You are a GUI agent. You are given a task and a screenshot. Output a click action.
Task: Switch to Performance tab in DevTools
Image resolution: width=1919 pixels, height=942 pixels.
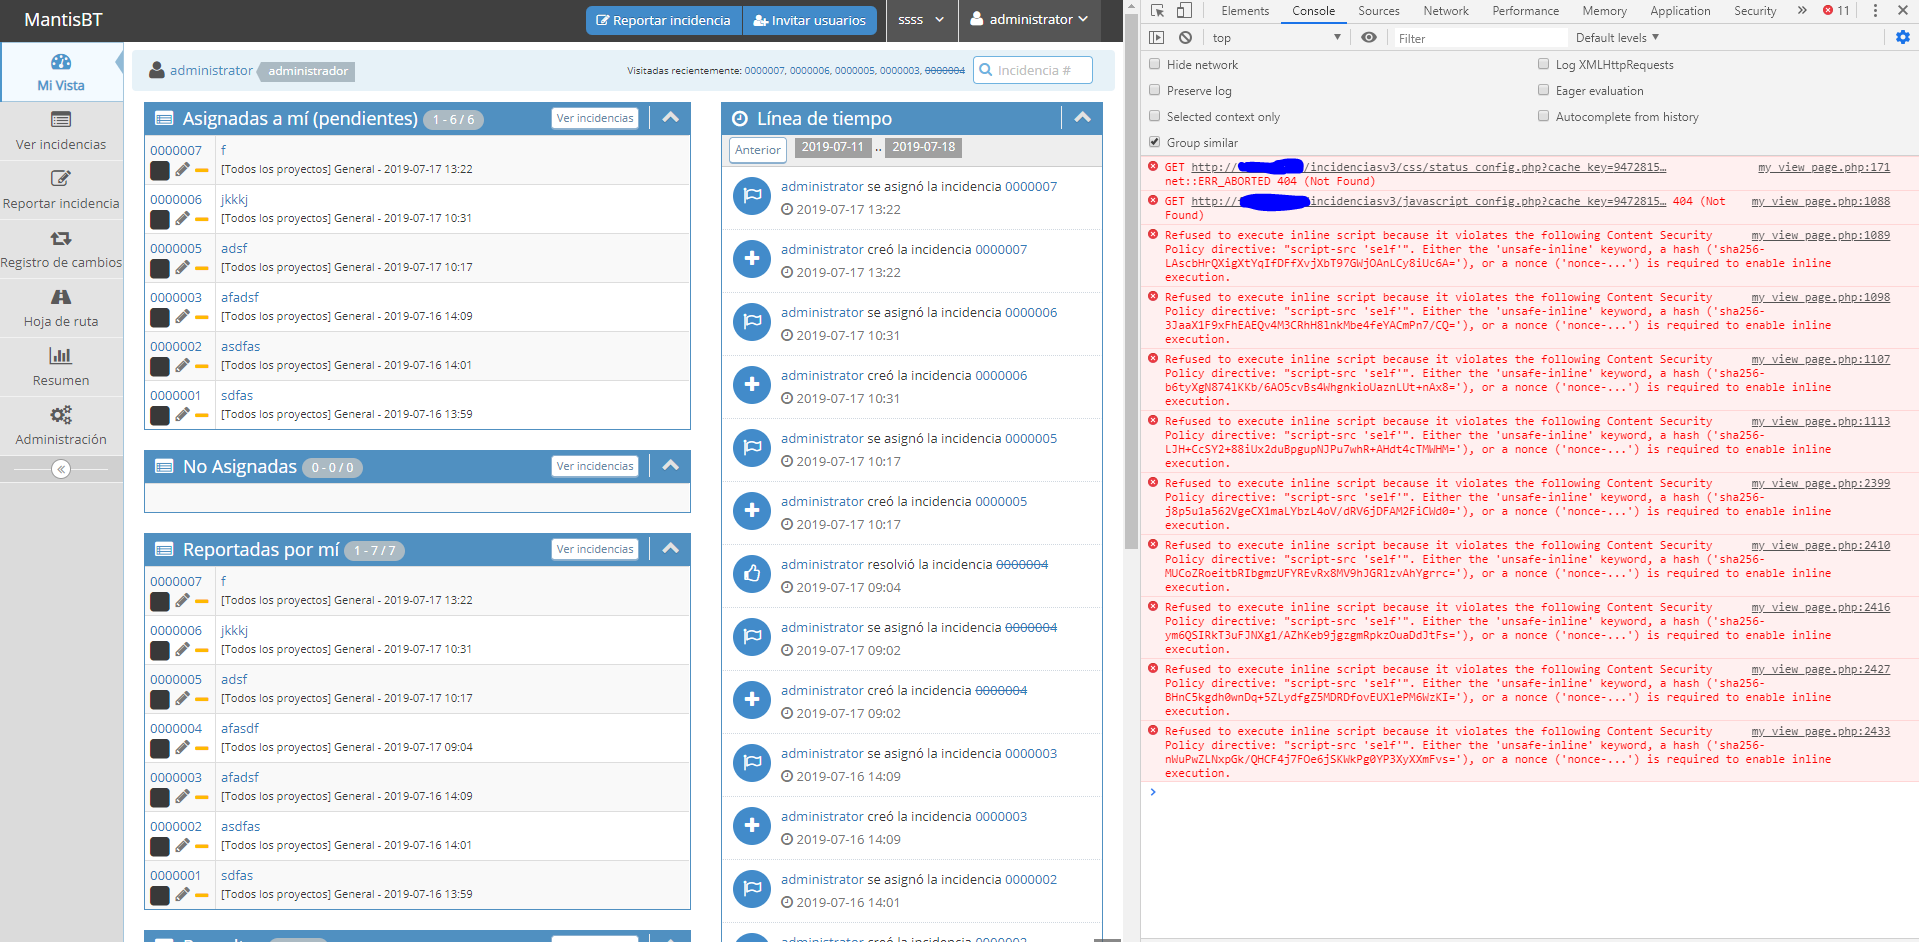[x=1525, y=11]
